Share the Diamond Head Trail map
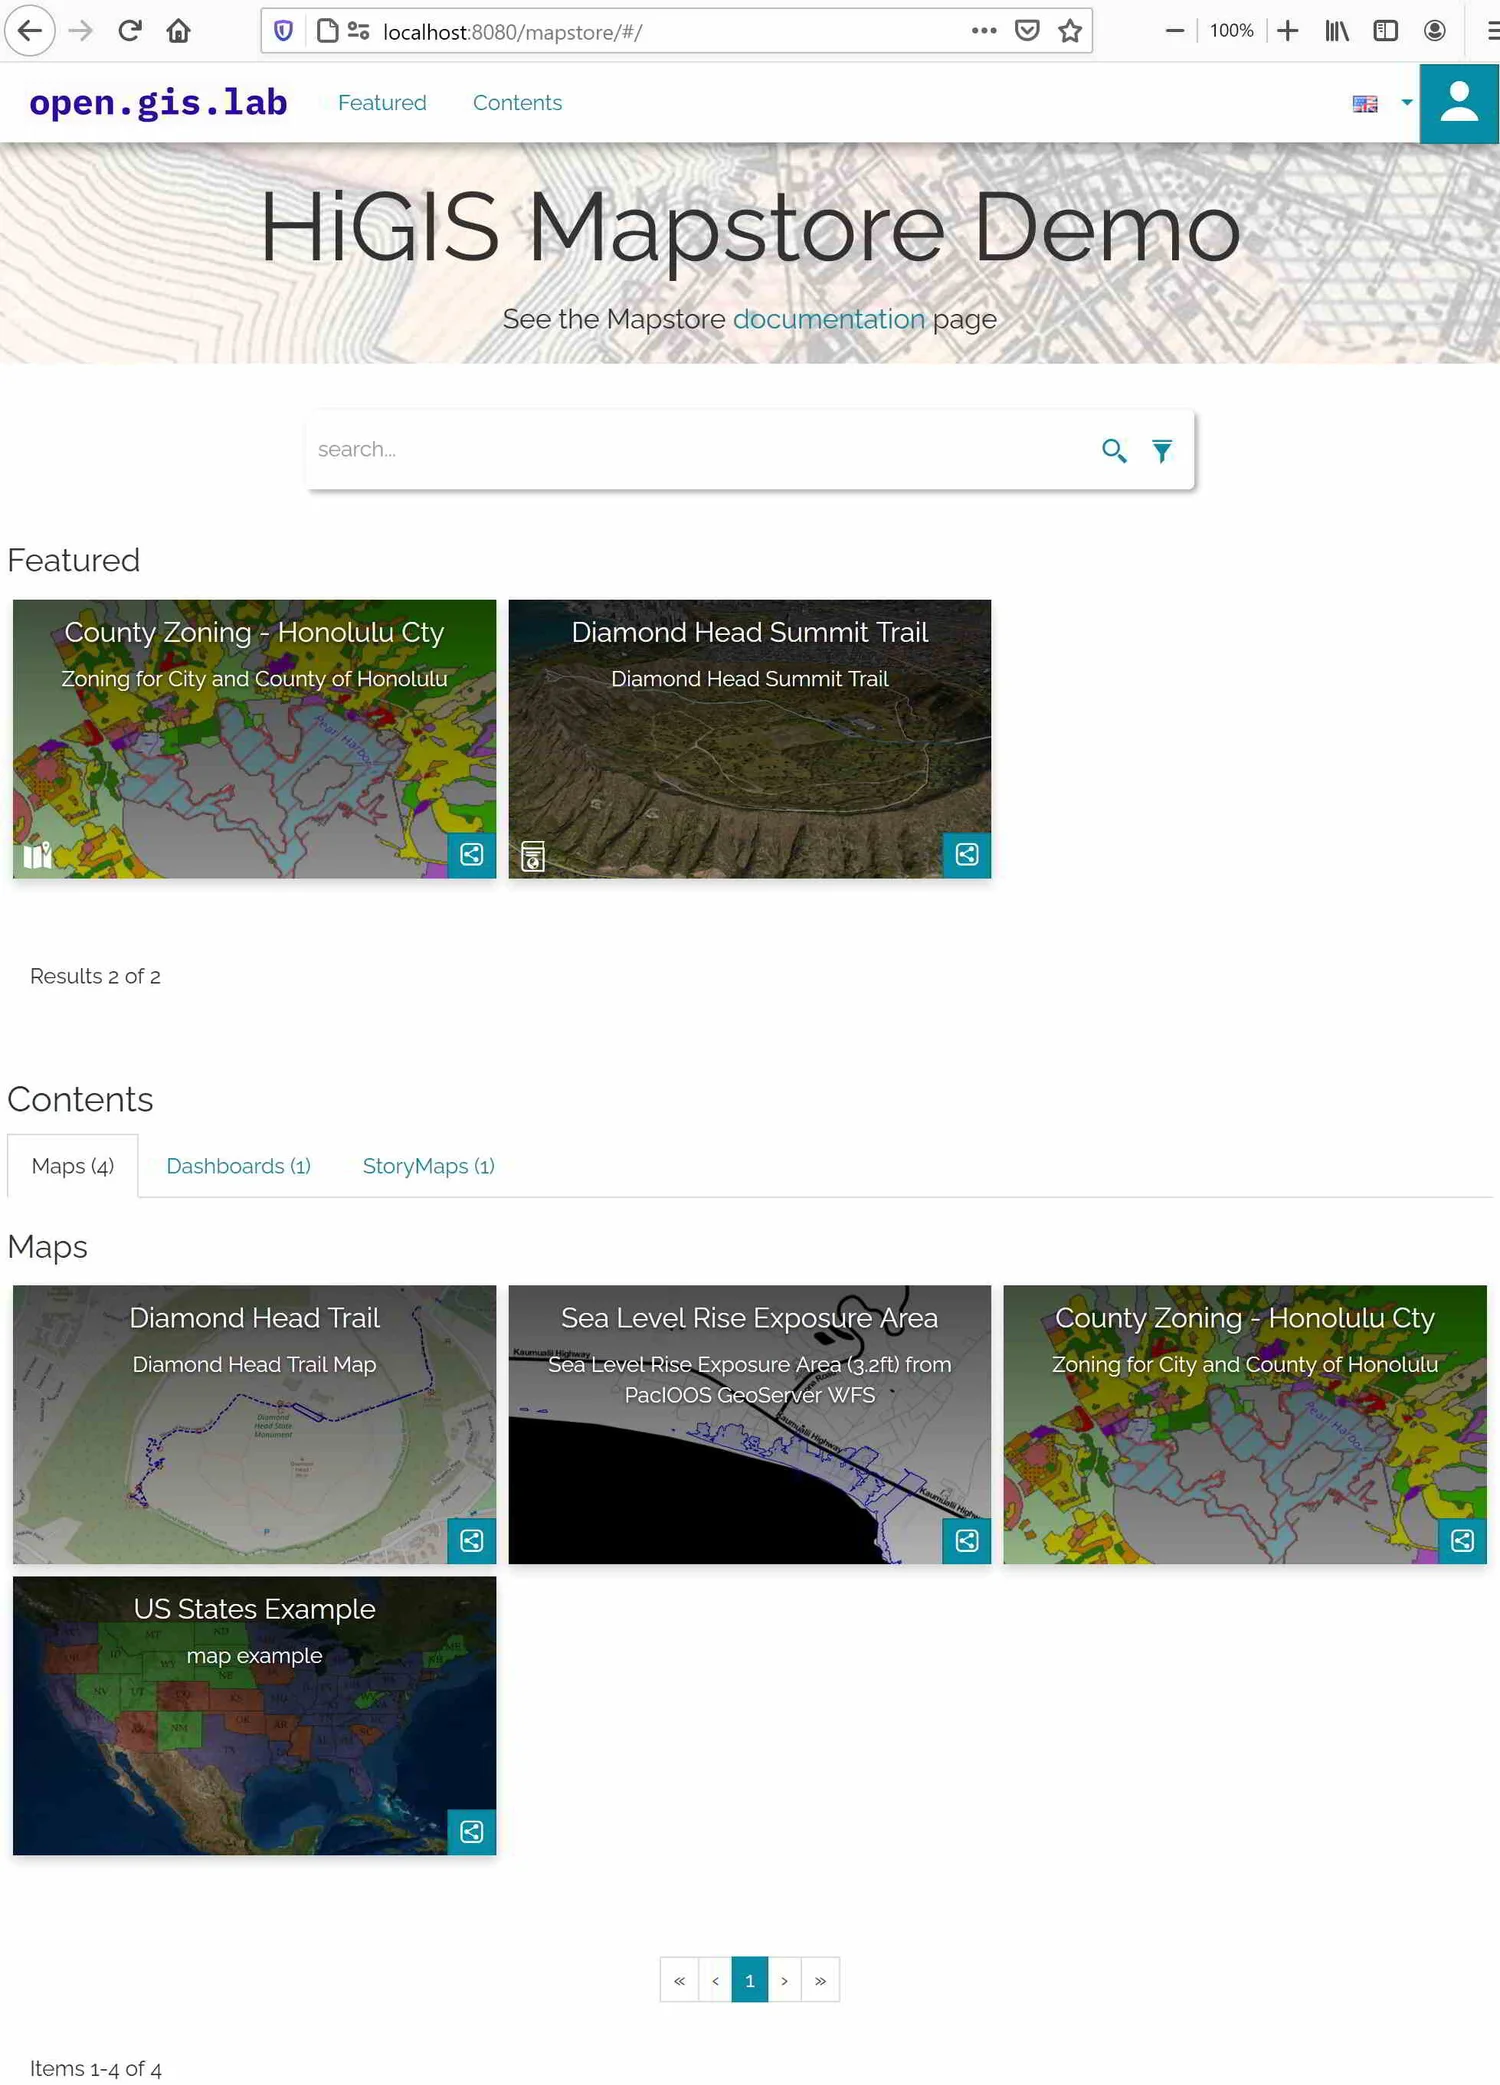Viewport: 1500px width, 2085px height. (x=471, y=1540)
